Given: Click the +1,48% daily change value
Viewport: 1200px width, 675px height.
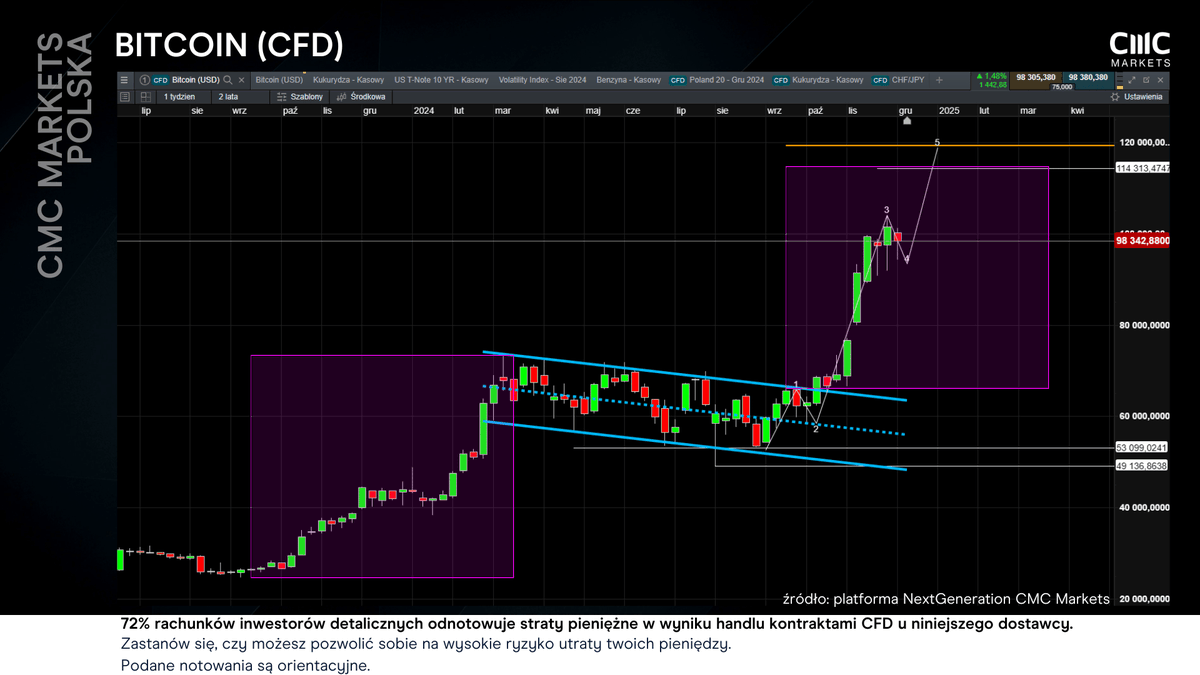Looking at the screenshot, I should [992, 76].
